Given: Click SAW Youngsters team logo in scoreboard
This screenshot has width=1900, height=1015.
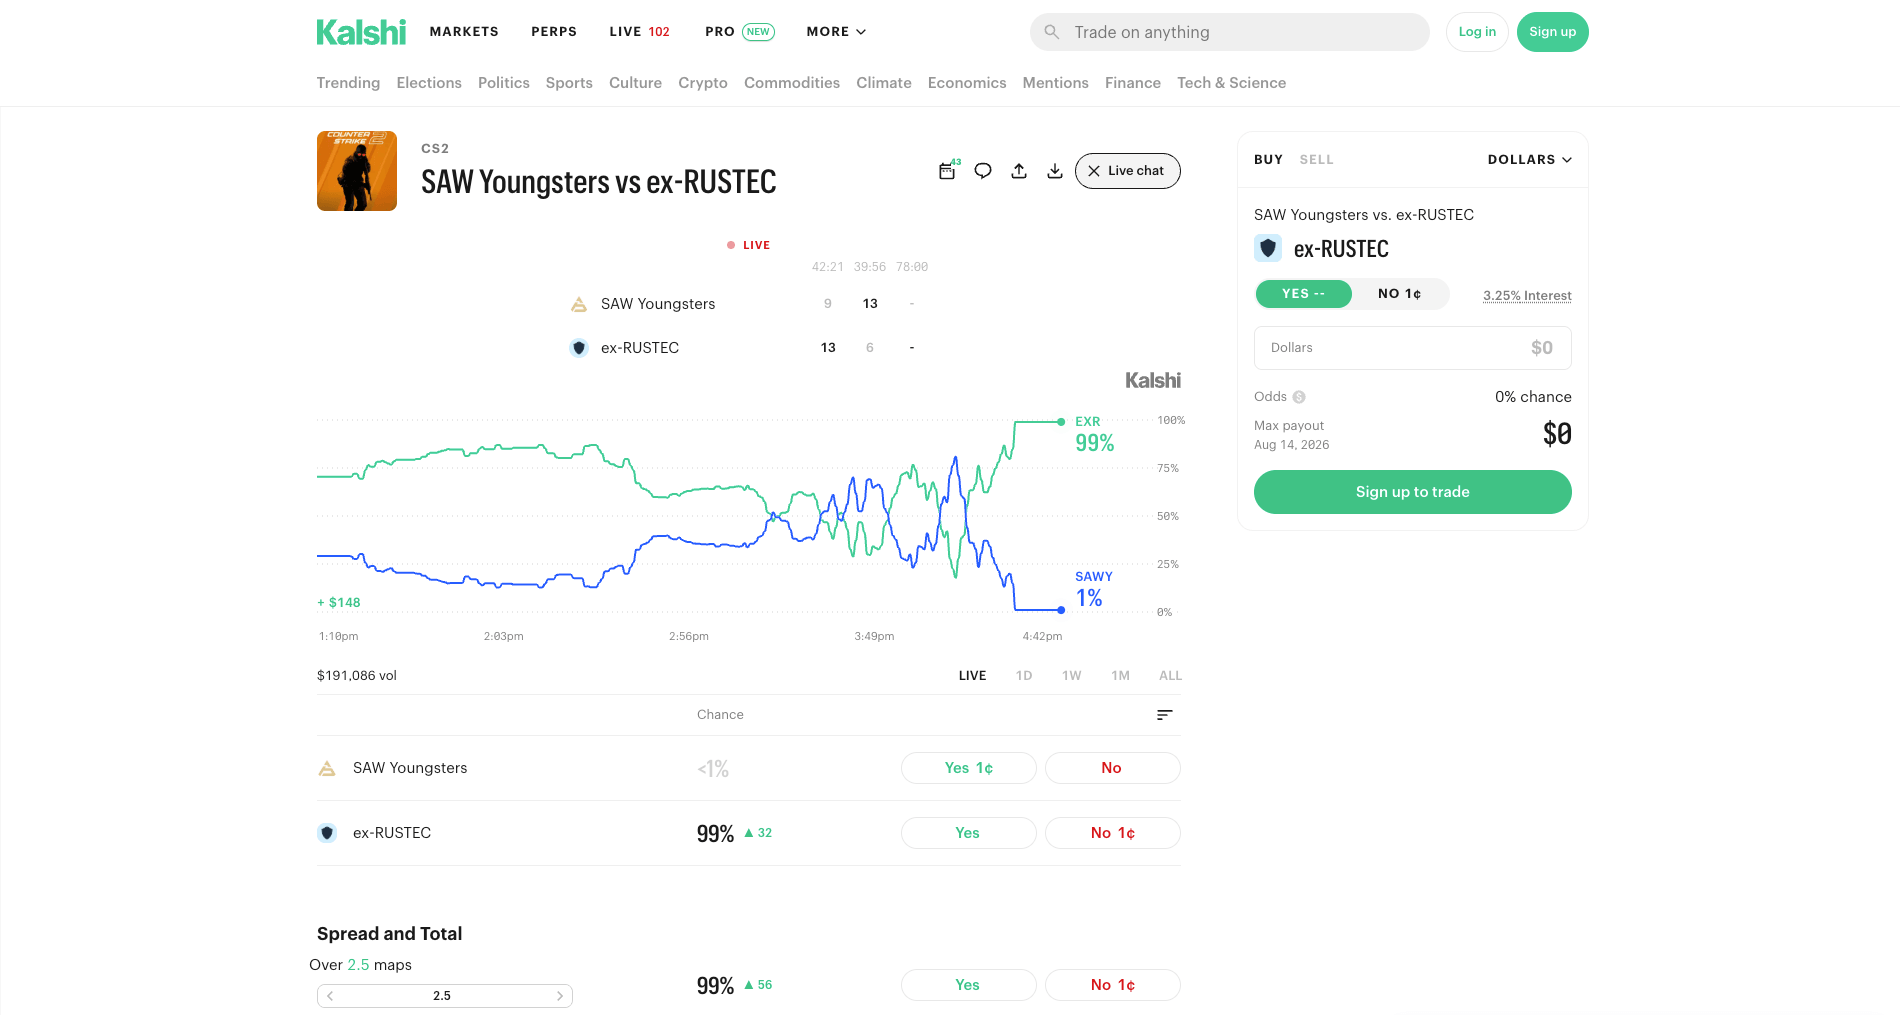Looking at the screenshot, I should pos(579,304).
